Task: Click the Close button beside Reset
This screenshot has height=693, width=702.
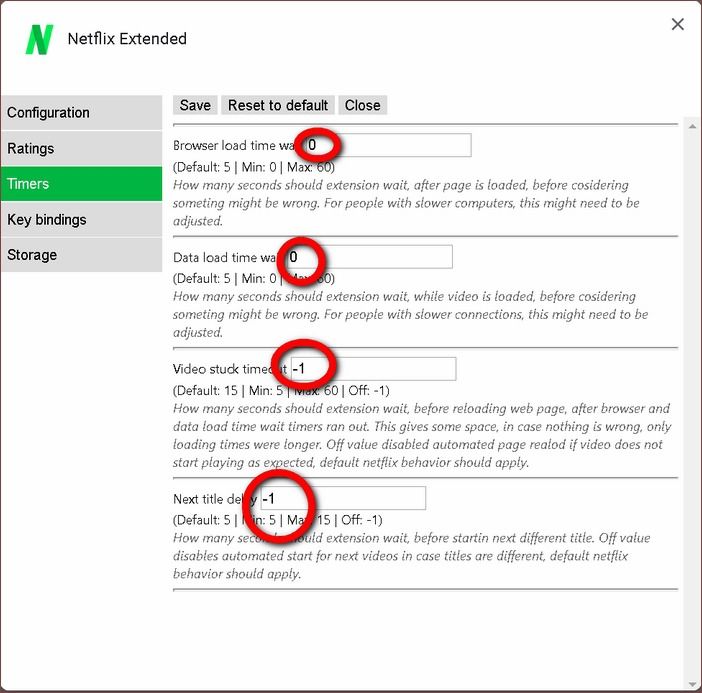Action: [363, 105]
